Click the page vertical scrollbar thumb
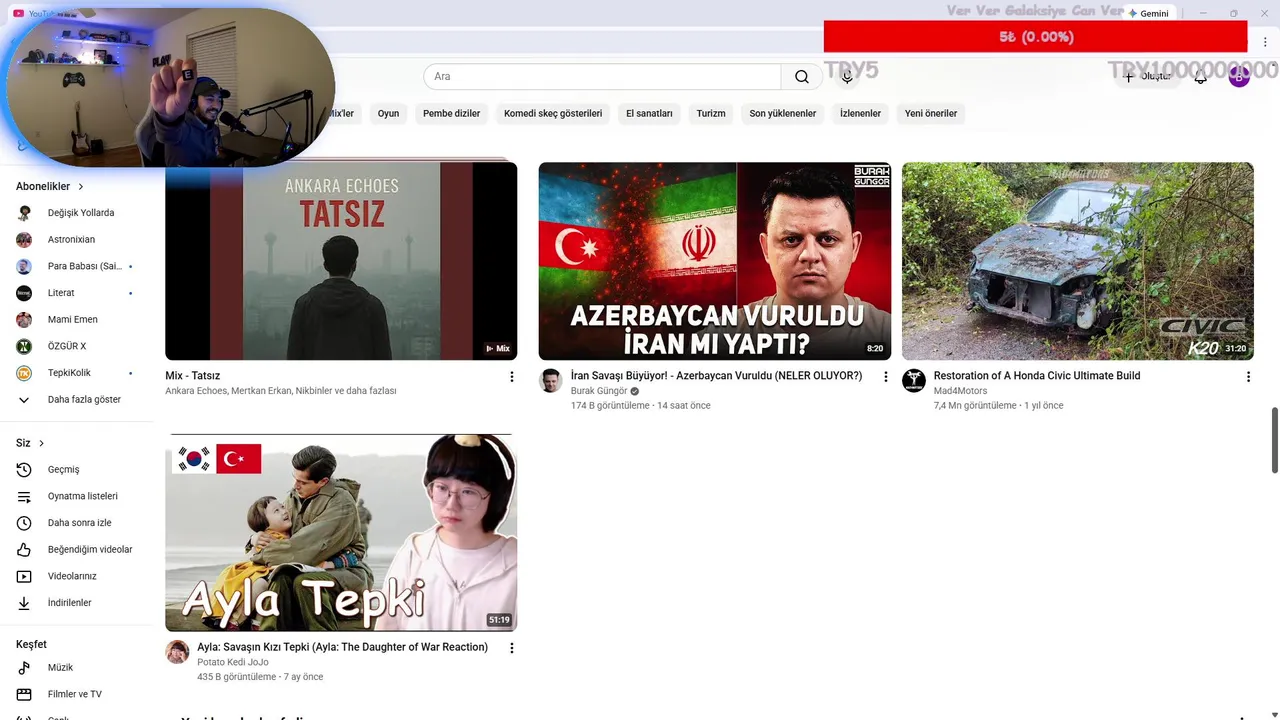The height and width of the screenshot is (720, 1280). (x=1274, y=440)
